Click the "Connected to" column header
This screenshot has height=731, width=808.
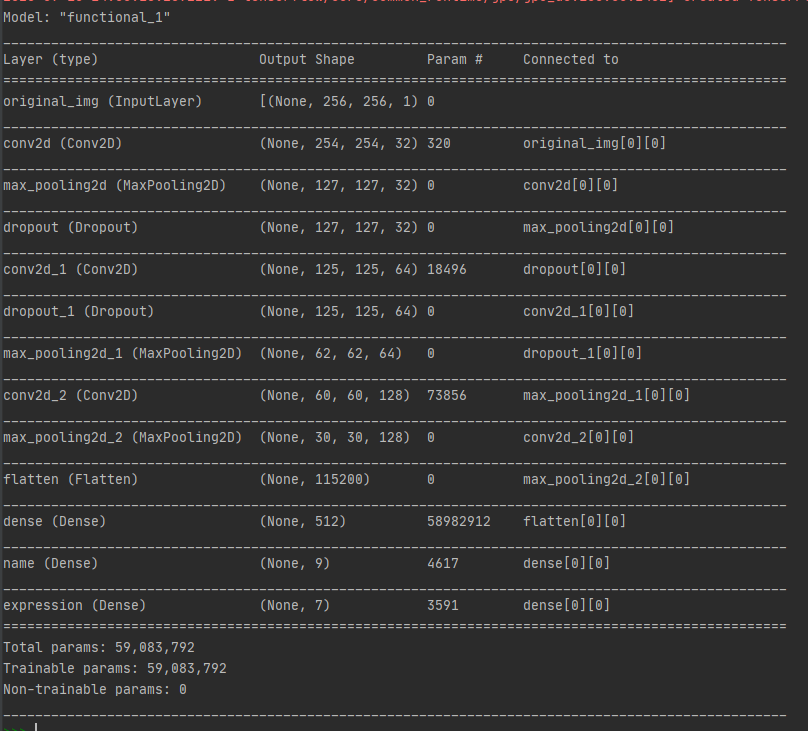pos(570,59)
